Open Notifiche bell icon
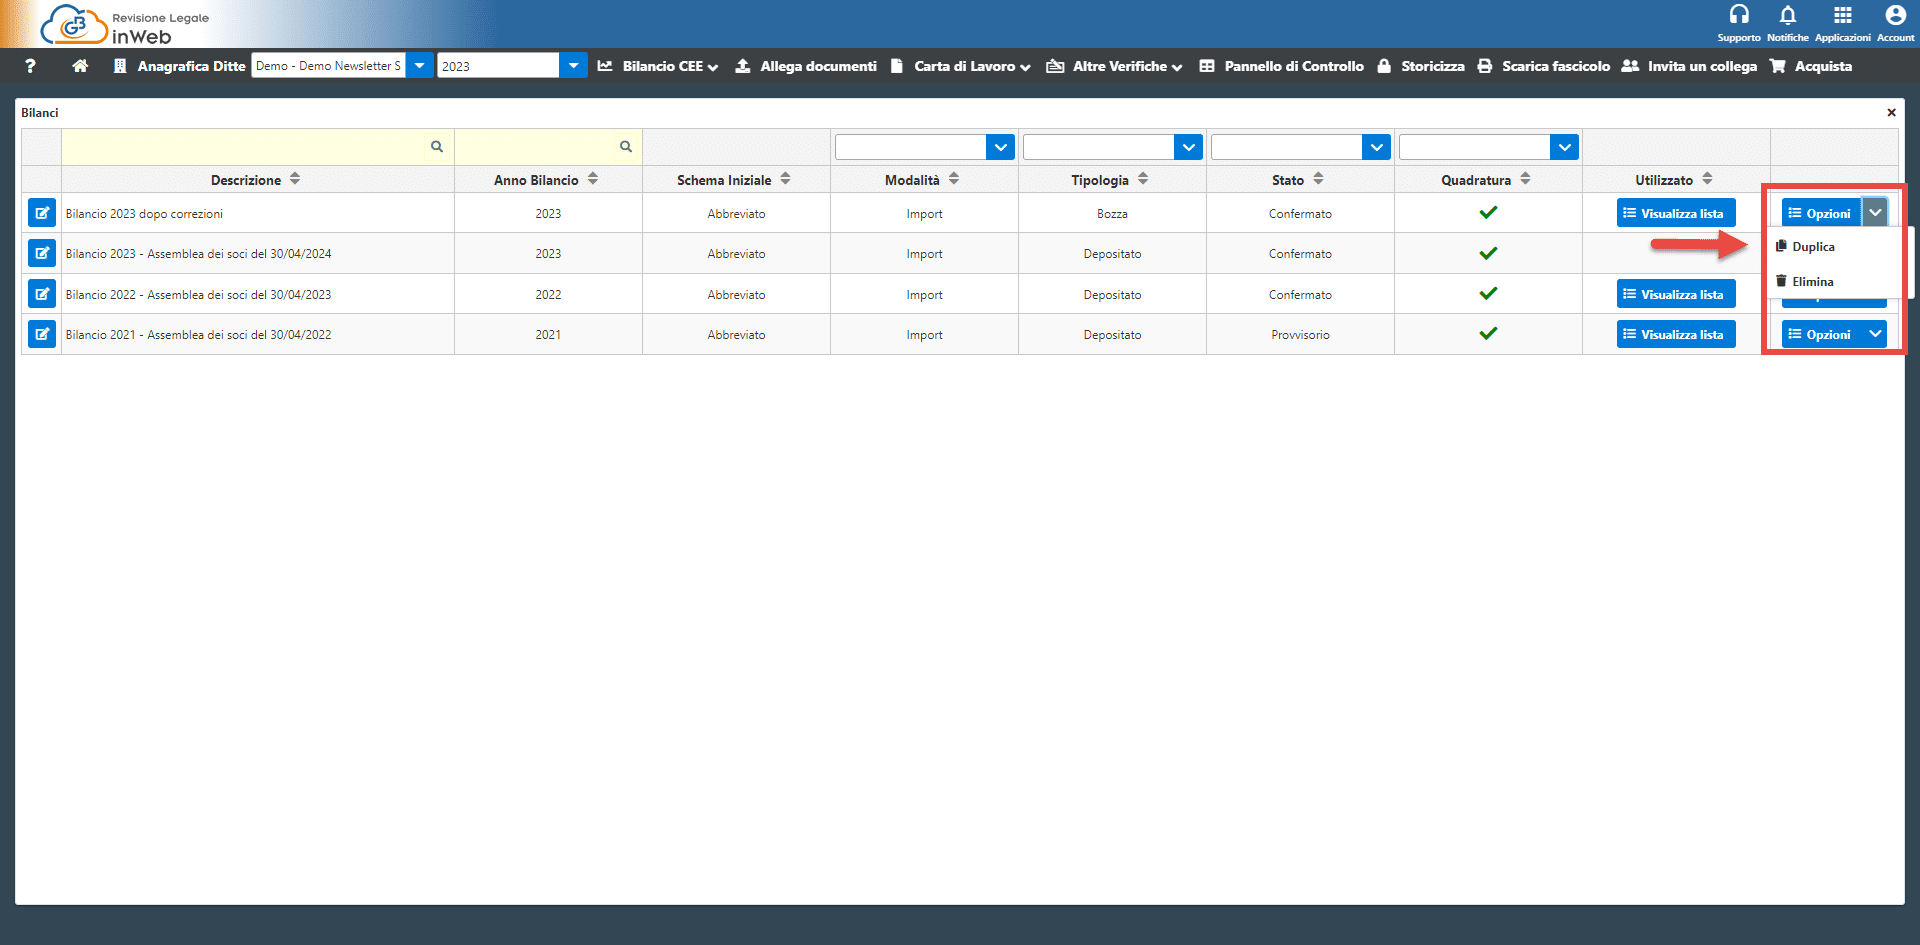The height and width of the screenshot is (945, 1920). point(1788,15)
